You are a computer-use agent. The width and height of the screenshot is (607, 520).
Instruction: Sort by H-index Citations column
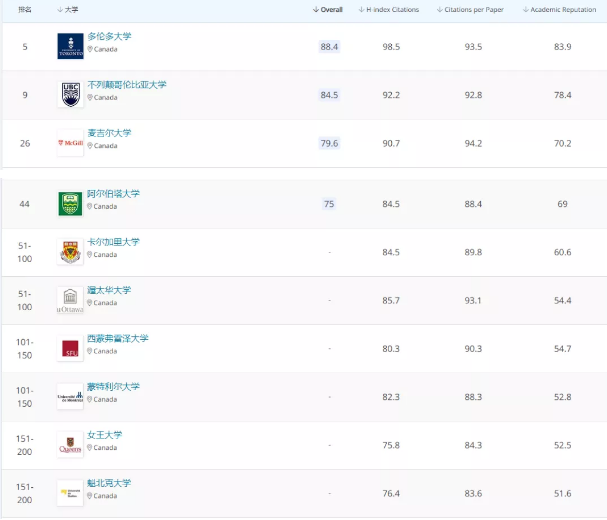point(389,10)
